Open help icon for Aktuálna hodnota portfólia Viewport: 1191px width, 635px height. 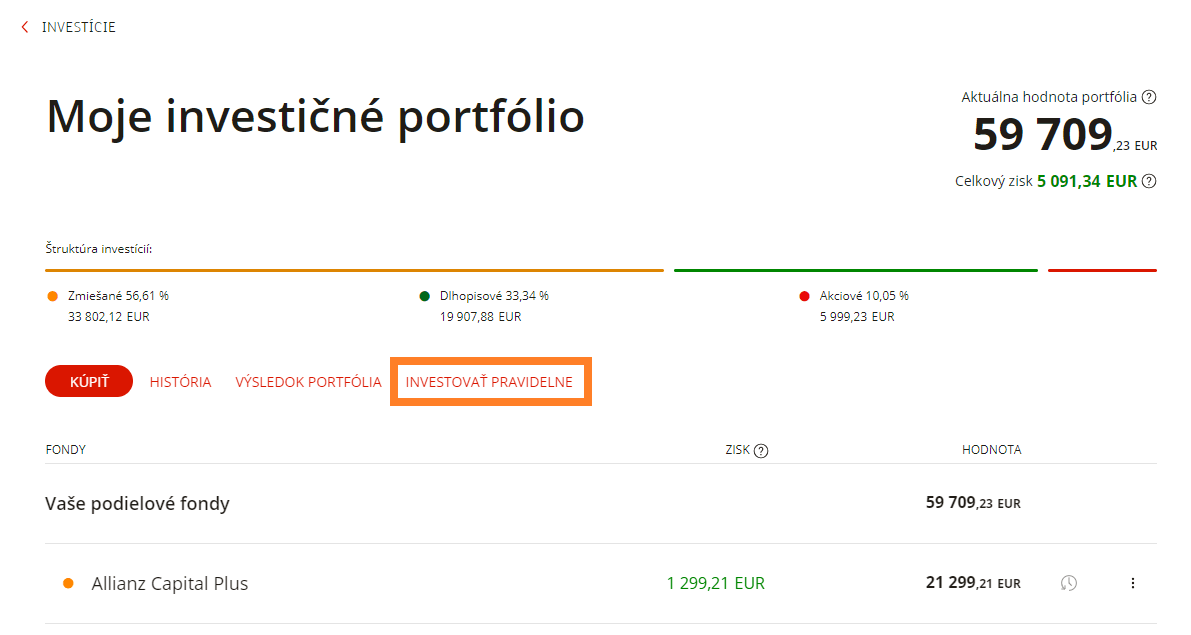point(1149,97)
